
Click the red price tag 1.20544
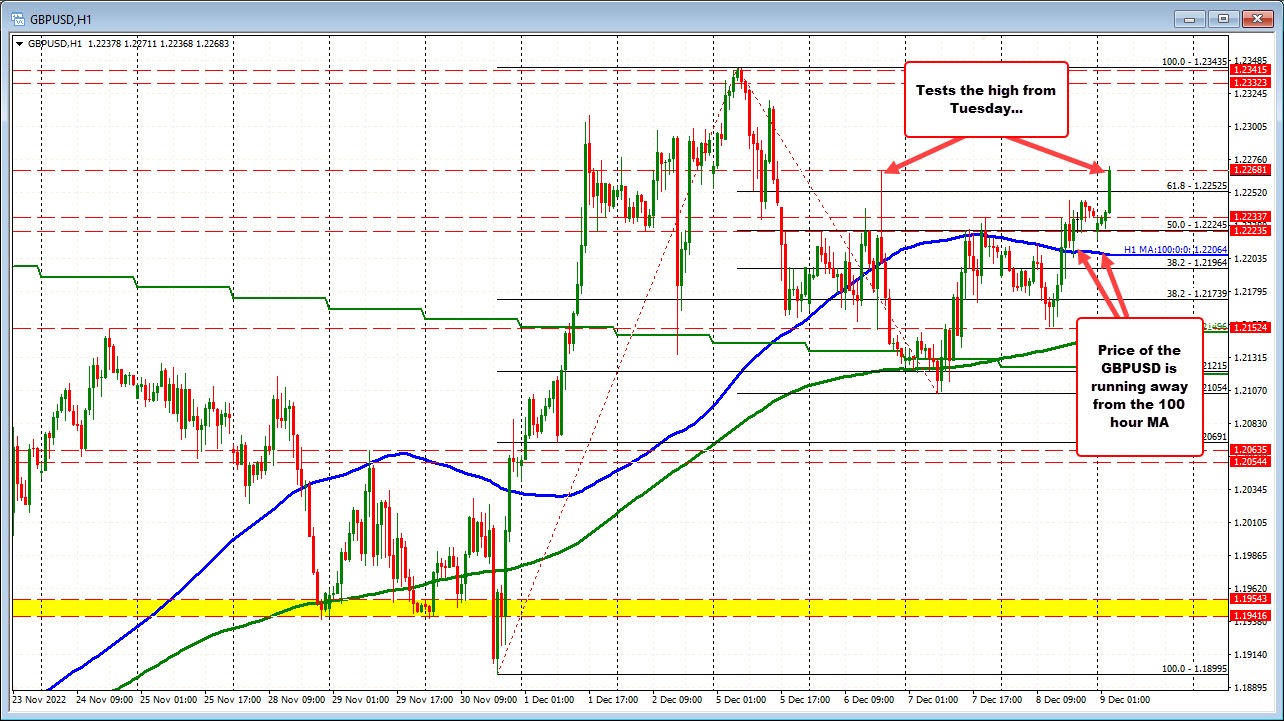[x=1252, y=462]
